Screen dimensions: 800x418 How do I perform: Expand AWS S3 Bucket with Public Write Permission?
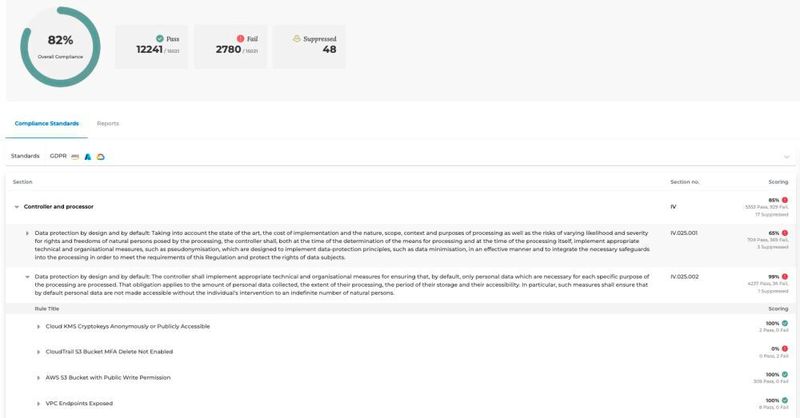38,378
